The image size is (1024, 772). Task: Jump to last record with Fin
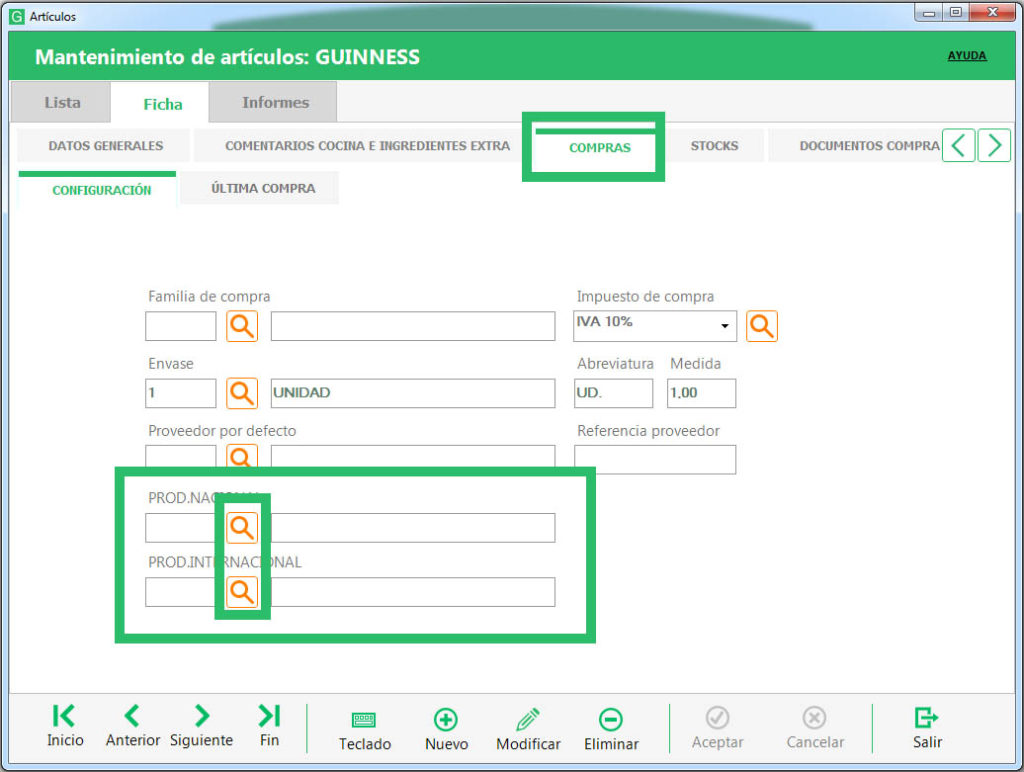pyautogui.click(x=269, y=726)
